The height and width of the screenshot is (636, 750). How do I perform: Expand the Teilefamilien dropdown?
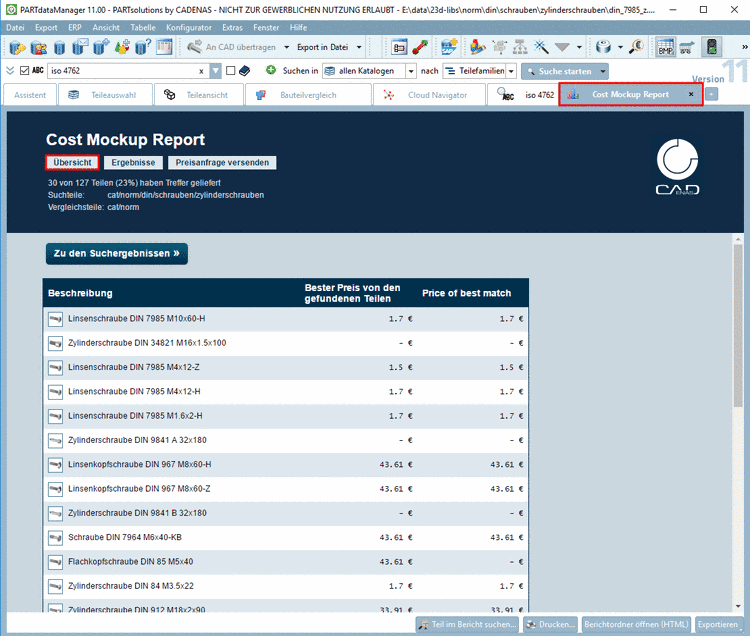pyautogui.click(x=511, y=71)
